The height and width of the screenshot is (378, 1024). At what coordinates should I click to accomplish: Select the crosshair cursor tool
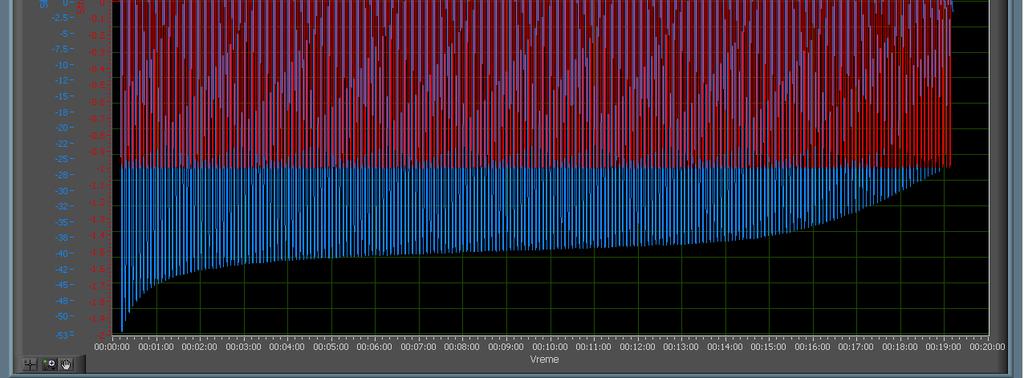(30, 364)
